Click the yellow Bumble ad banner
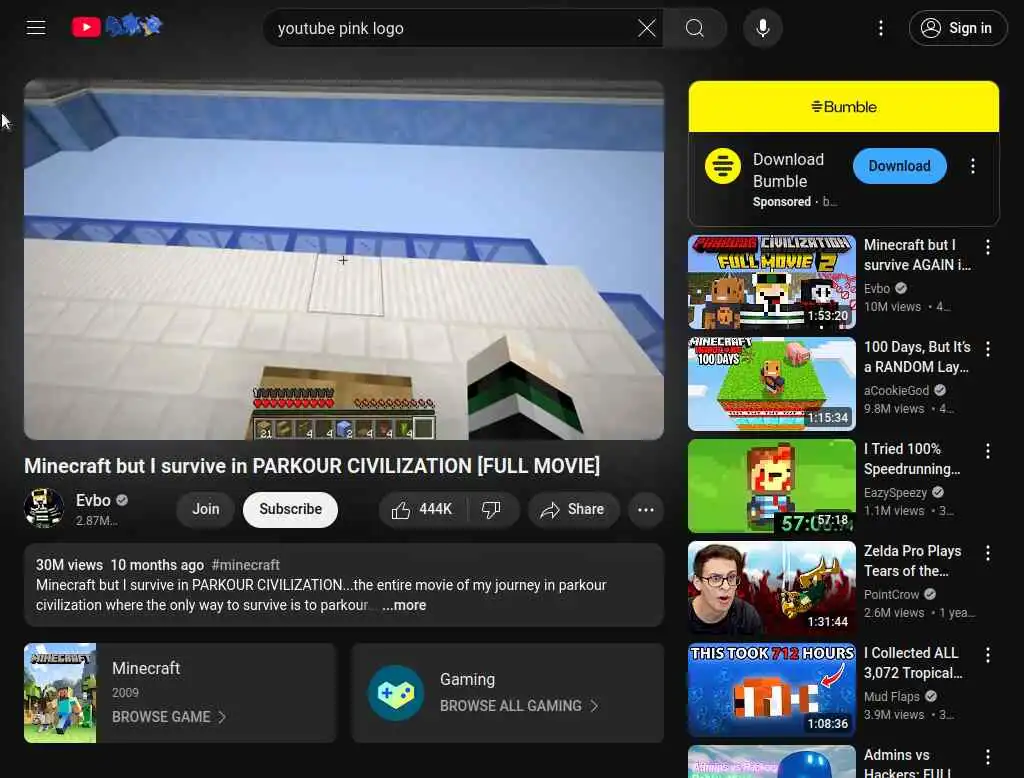1024x778 pixels. [844, 106]
